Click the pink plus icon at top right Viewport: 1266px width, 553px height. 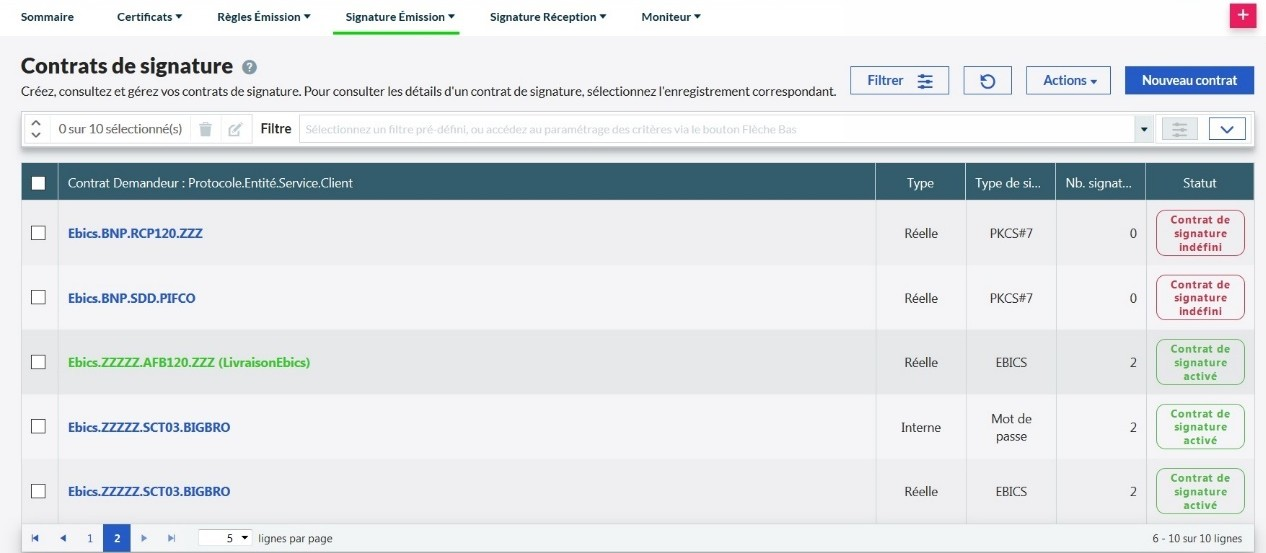[x=1242, y=16]
